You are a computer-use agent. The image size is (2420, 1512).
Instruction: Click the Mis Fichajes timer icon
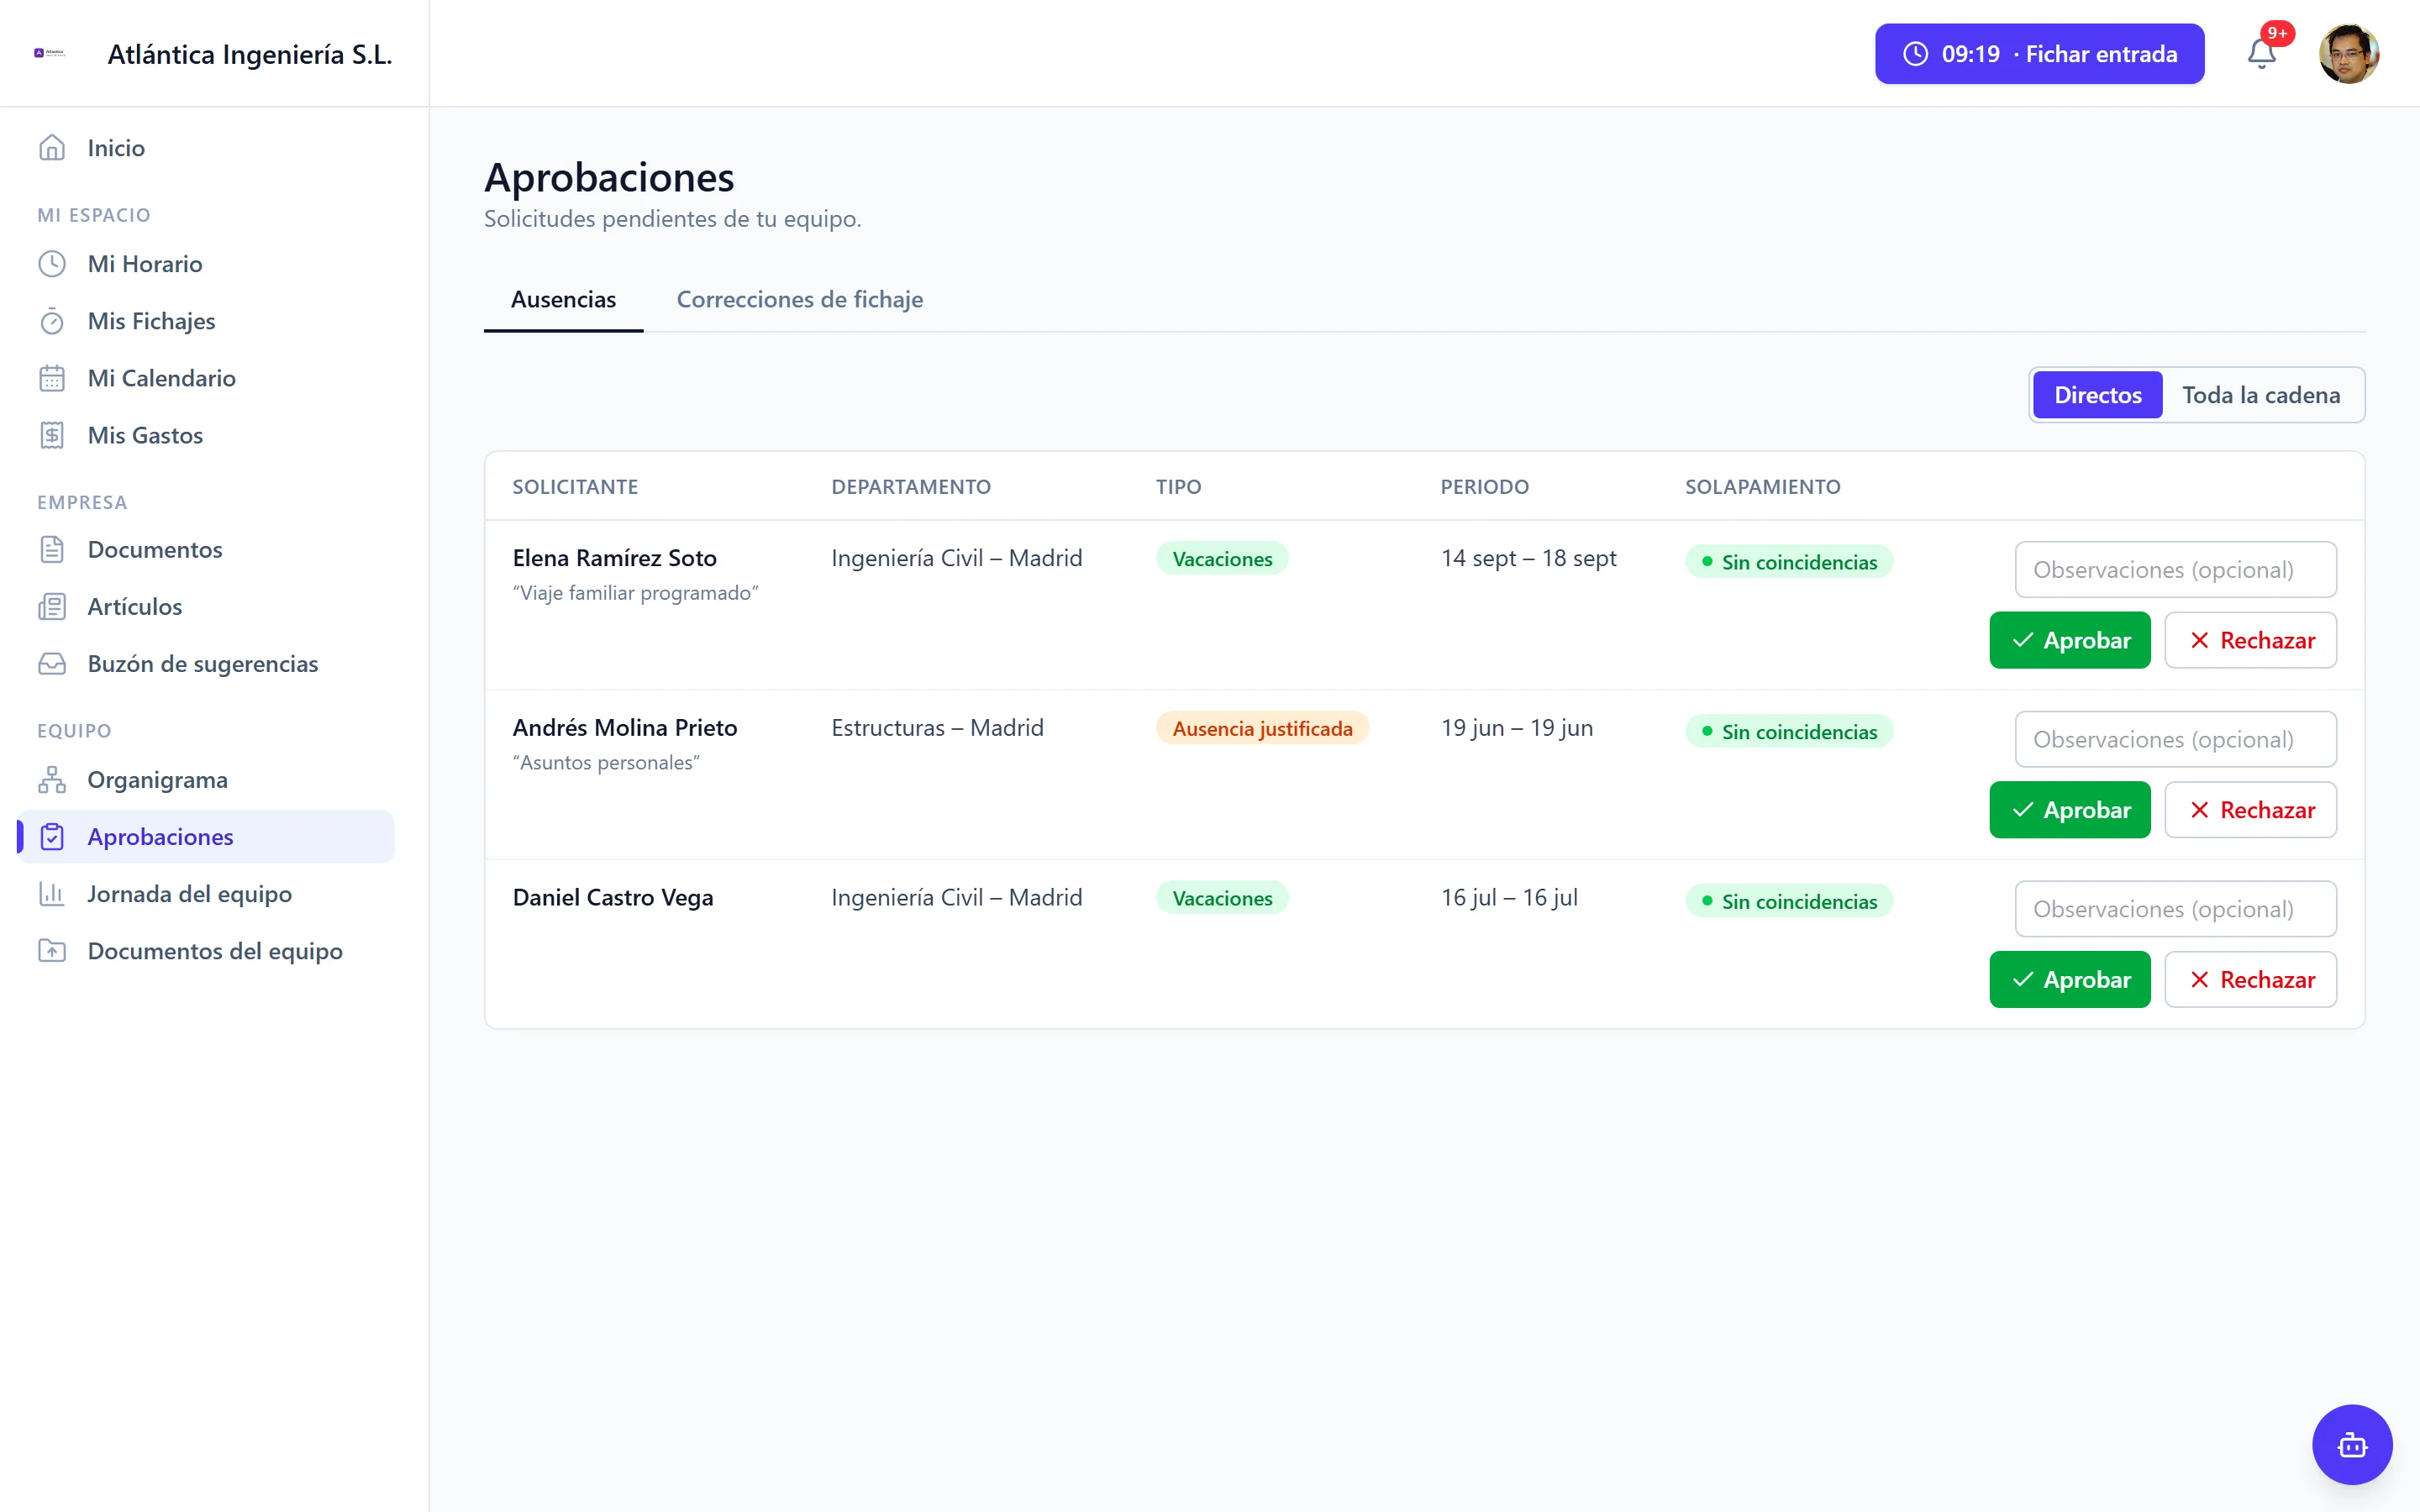point(52,321)
